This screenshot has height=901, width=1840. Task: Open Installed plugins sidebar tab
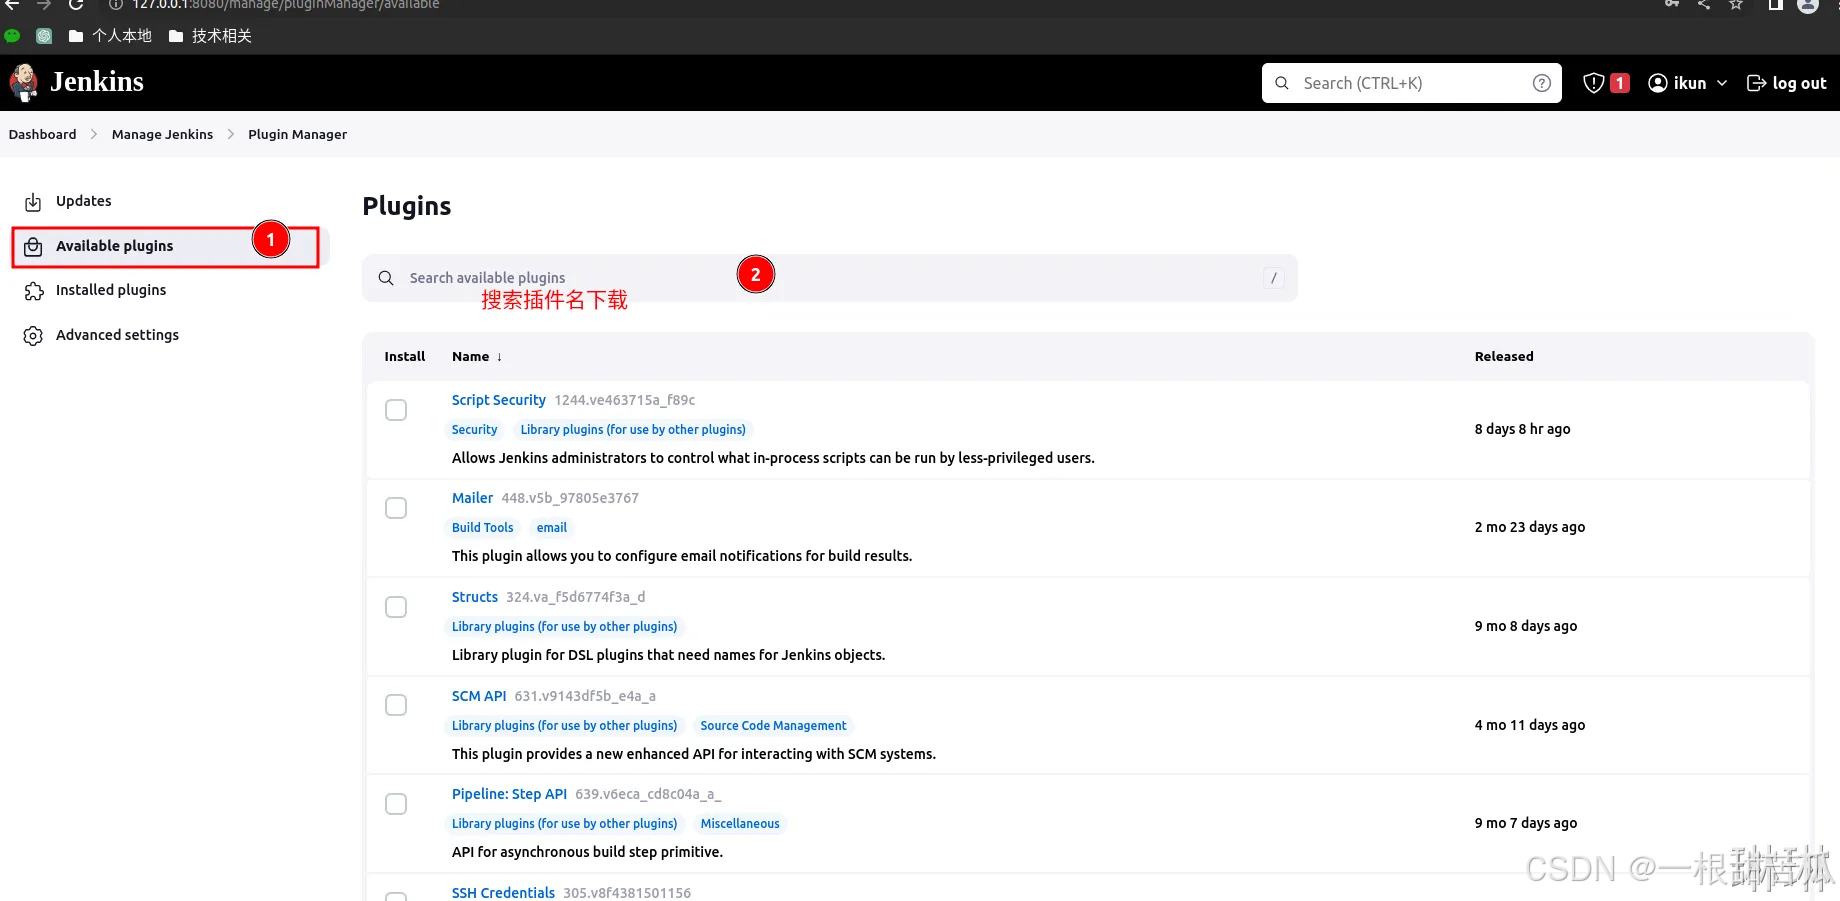pos(170,290)
